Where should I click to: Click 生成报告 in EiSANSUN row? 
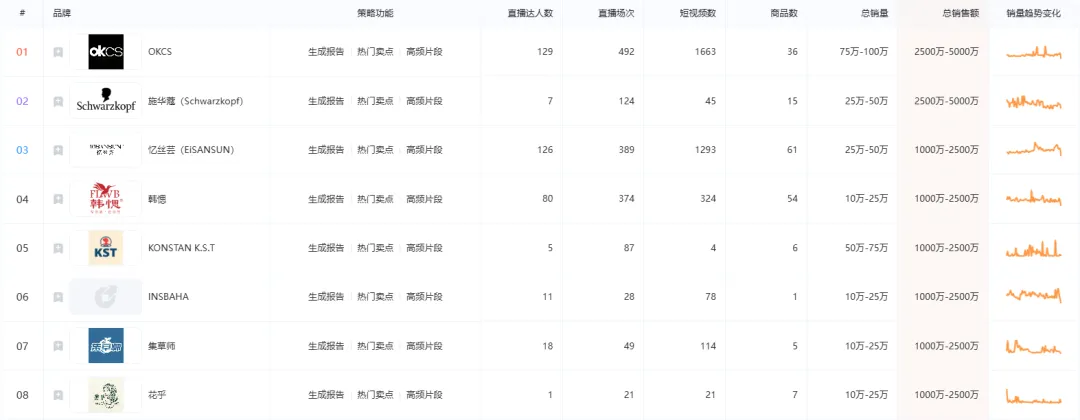326,150
